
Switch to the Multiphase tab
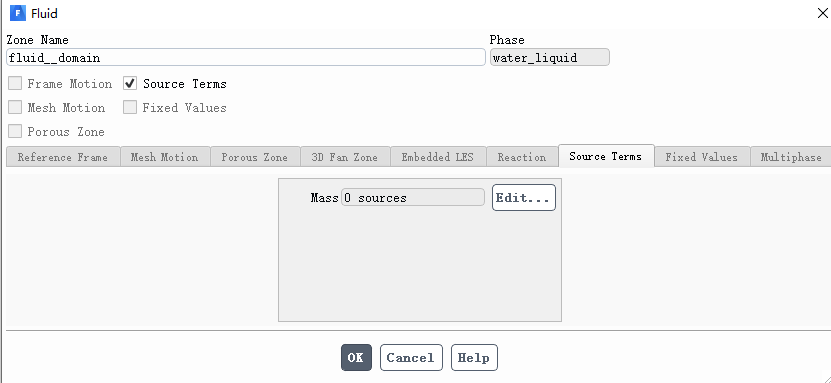791,157
